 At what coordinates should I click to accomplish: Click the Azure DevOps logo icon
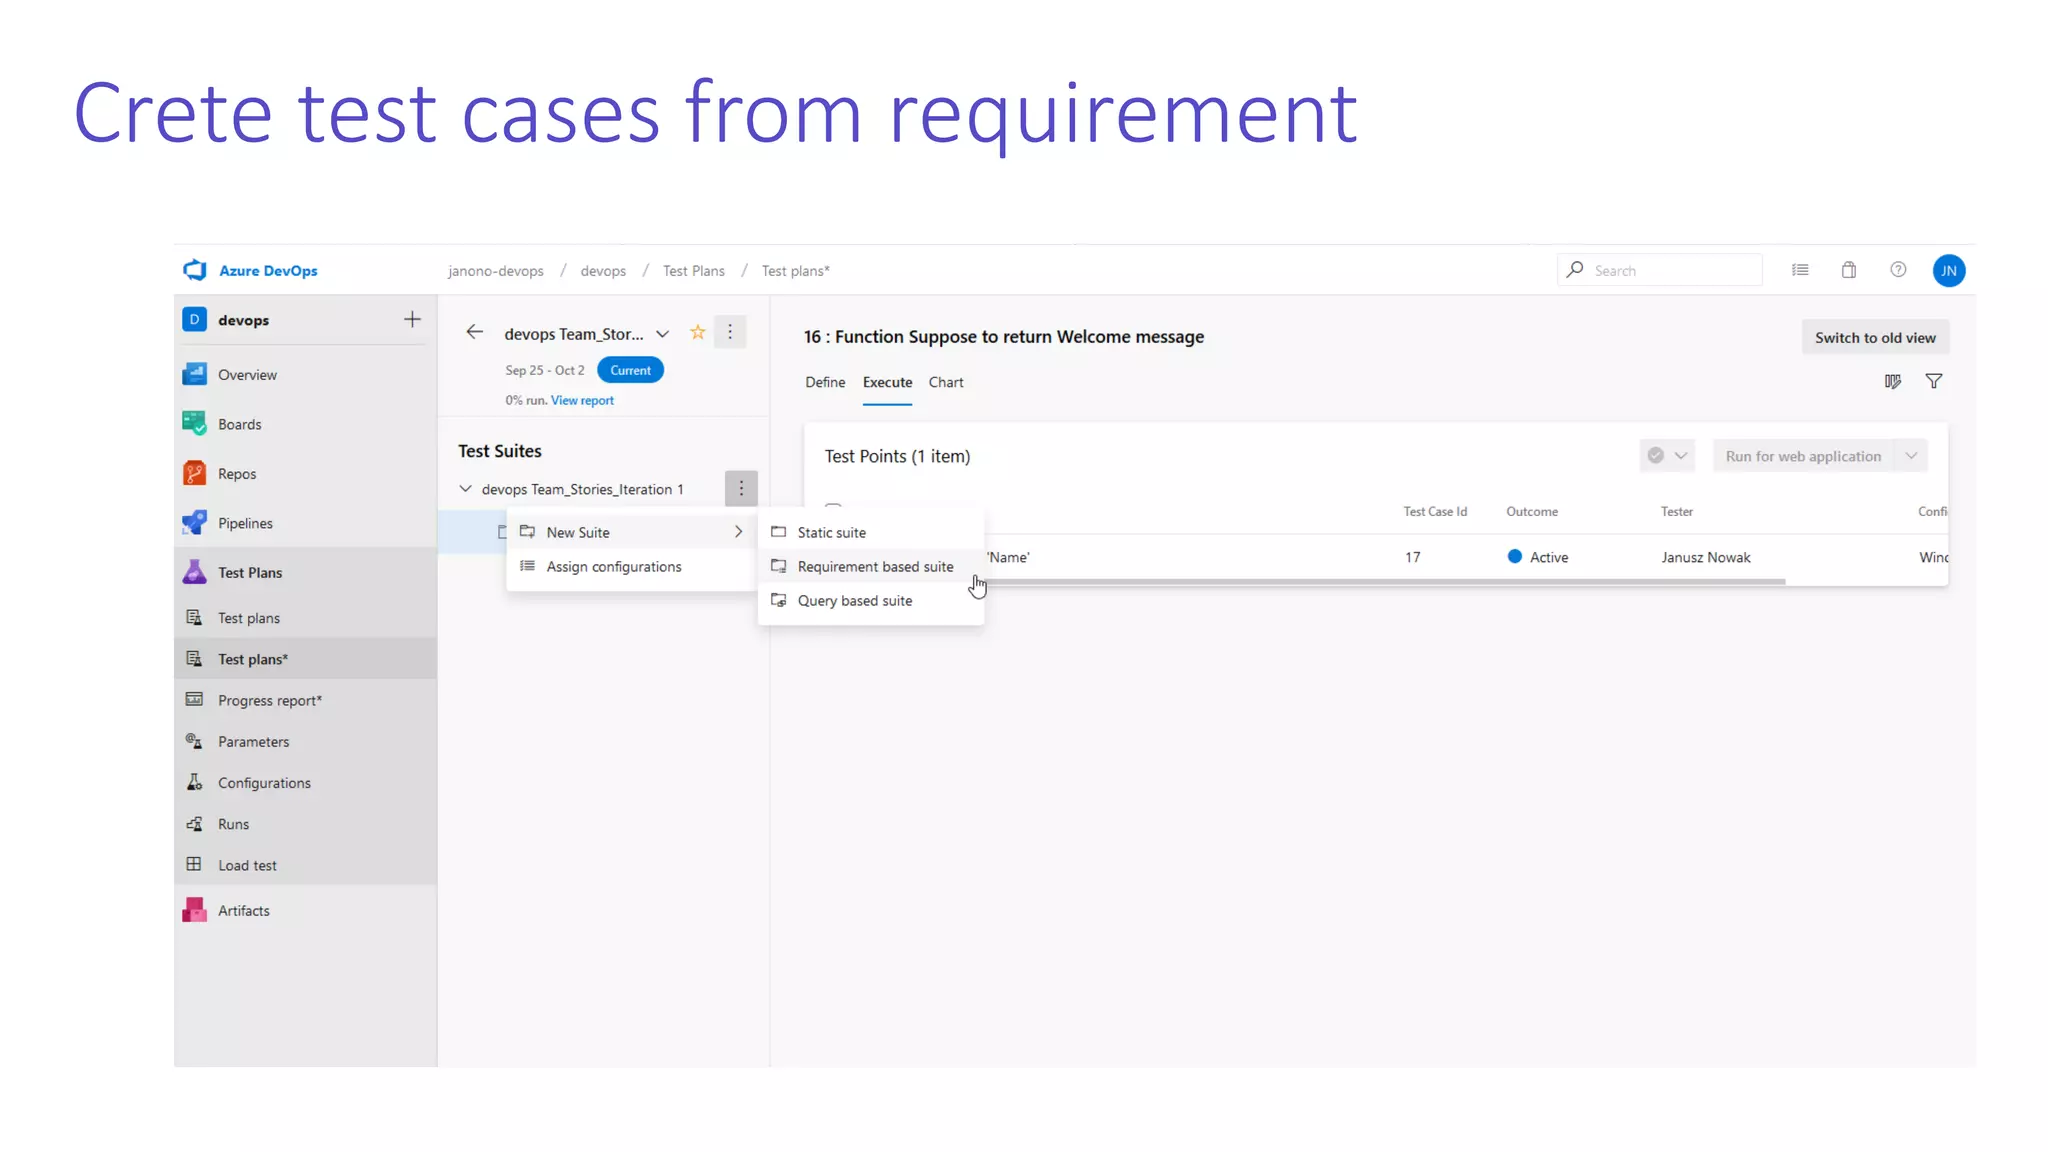(195, 270)
